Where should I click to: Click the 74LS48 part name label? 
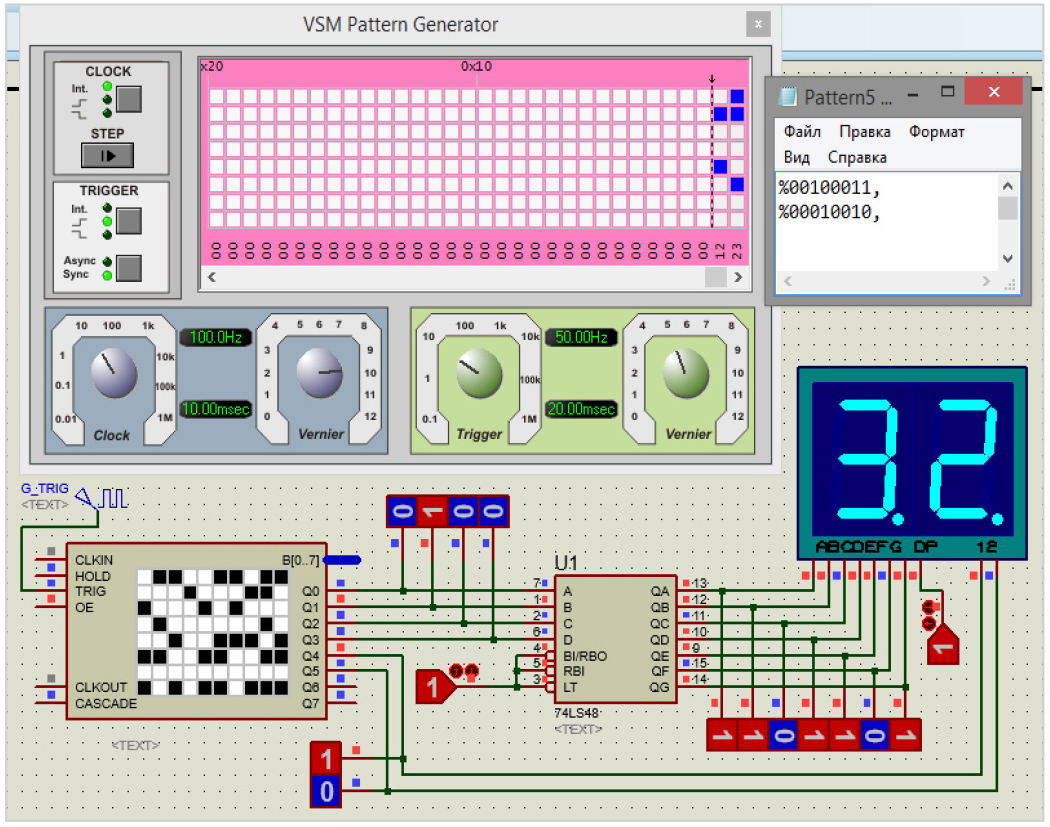[x=577, y=712]
